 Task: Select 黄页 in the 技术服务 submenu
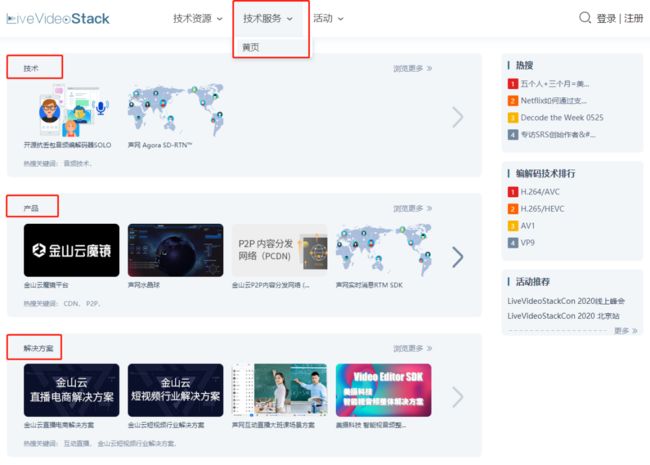(251, 47)
